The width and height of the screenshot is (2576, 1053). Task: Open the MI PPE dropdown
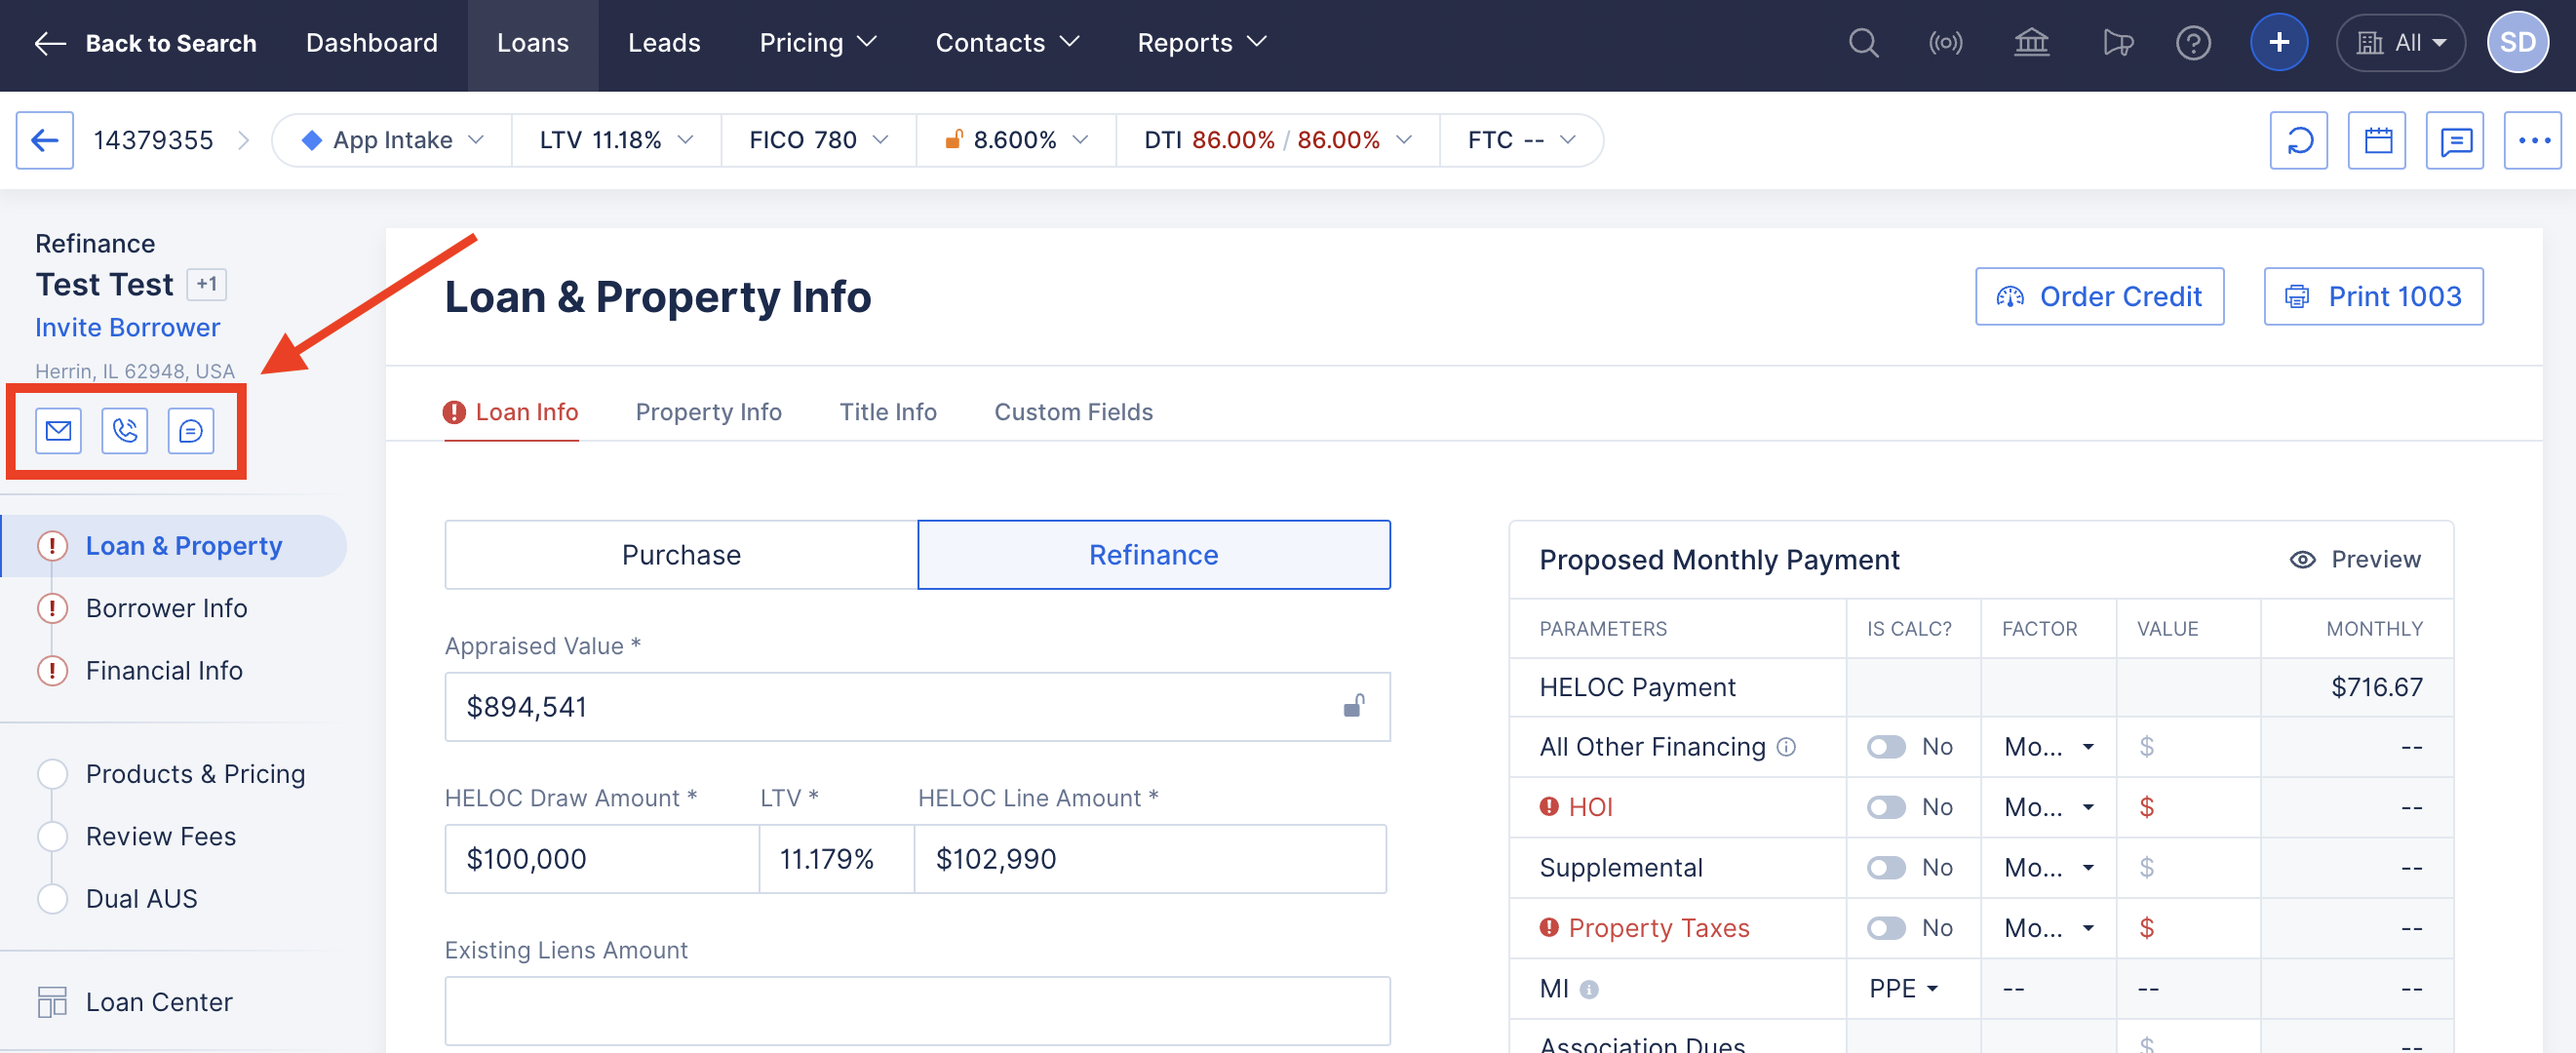[1903, 988]
